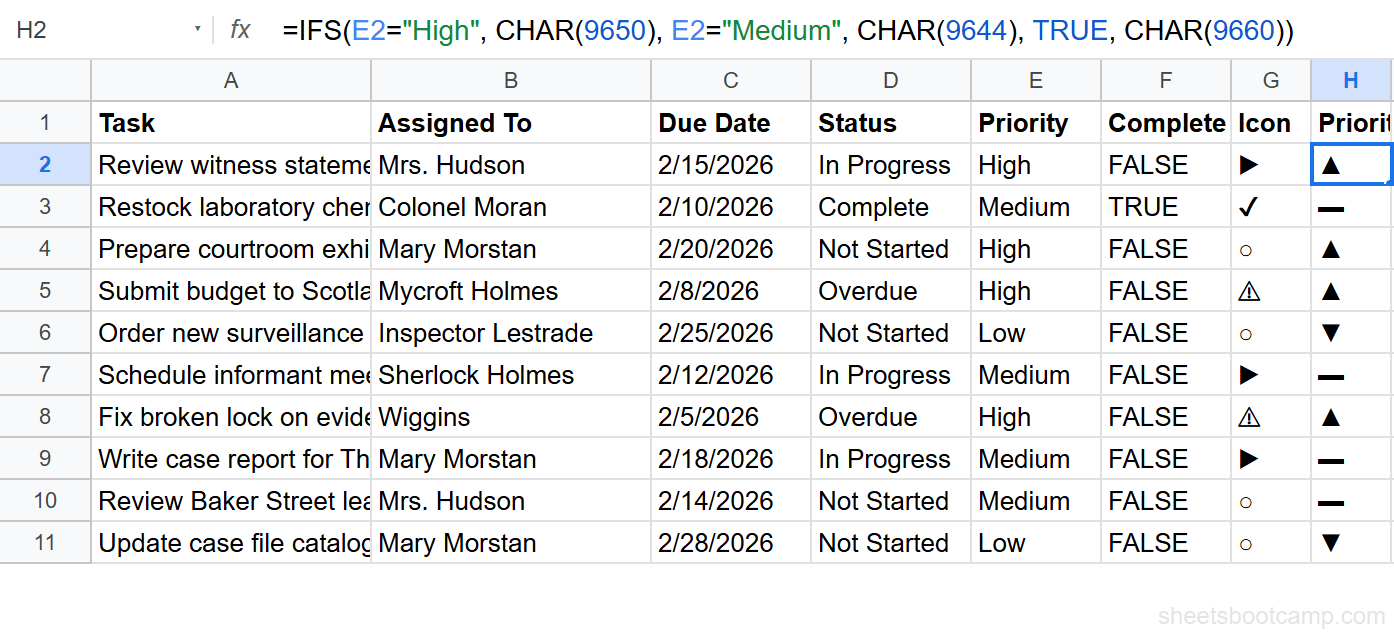This screenshot has height=634, width=1394.
Task: Click the dash priority icon in H3
Action: (x=1331, y=209)
